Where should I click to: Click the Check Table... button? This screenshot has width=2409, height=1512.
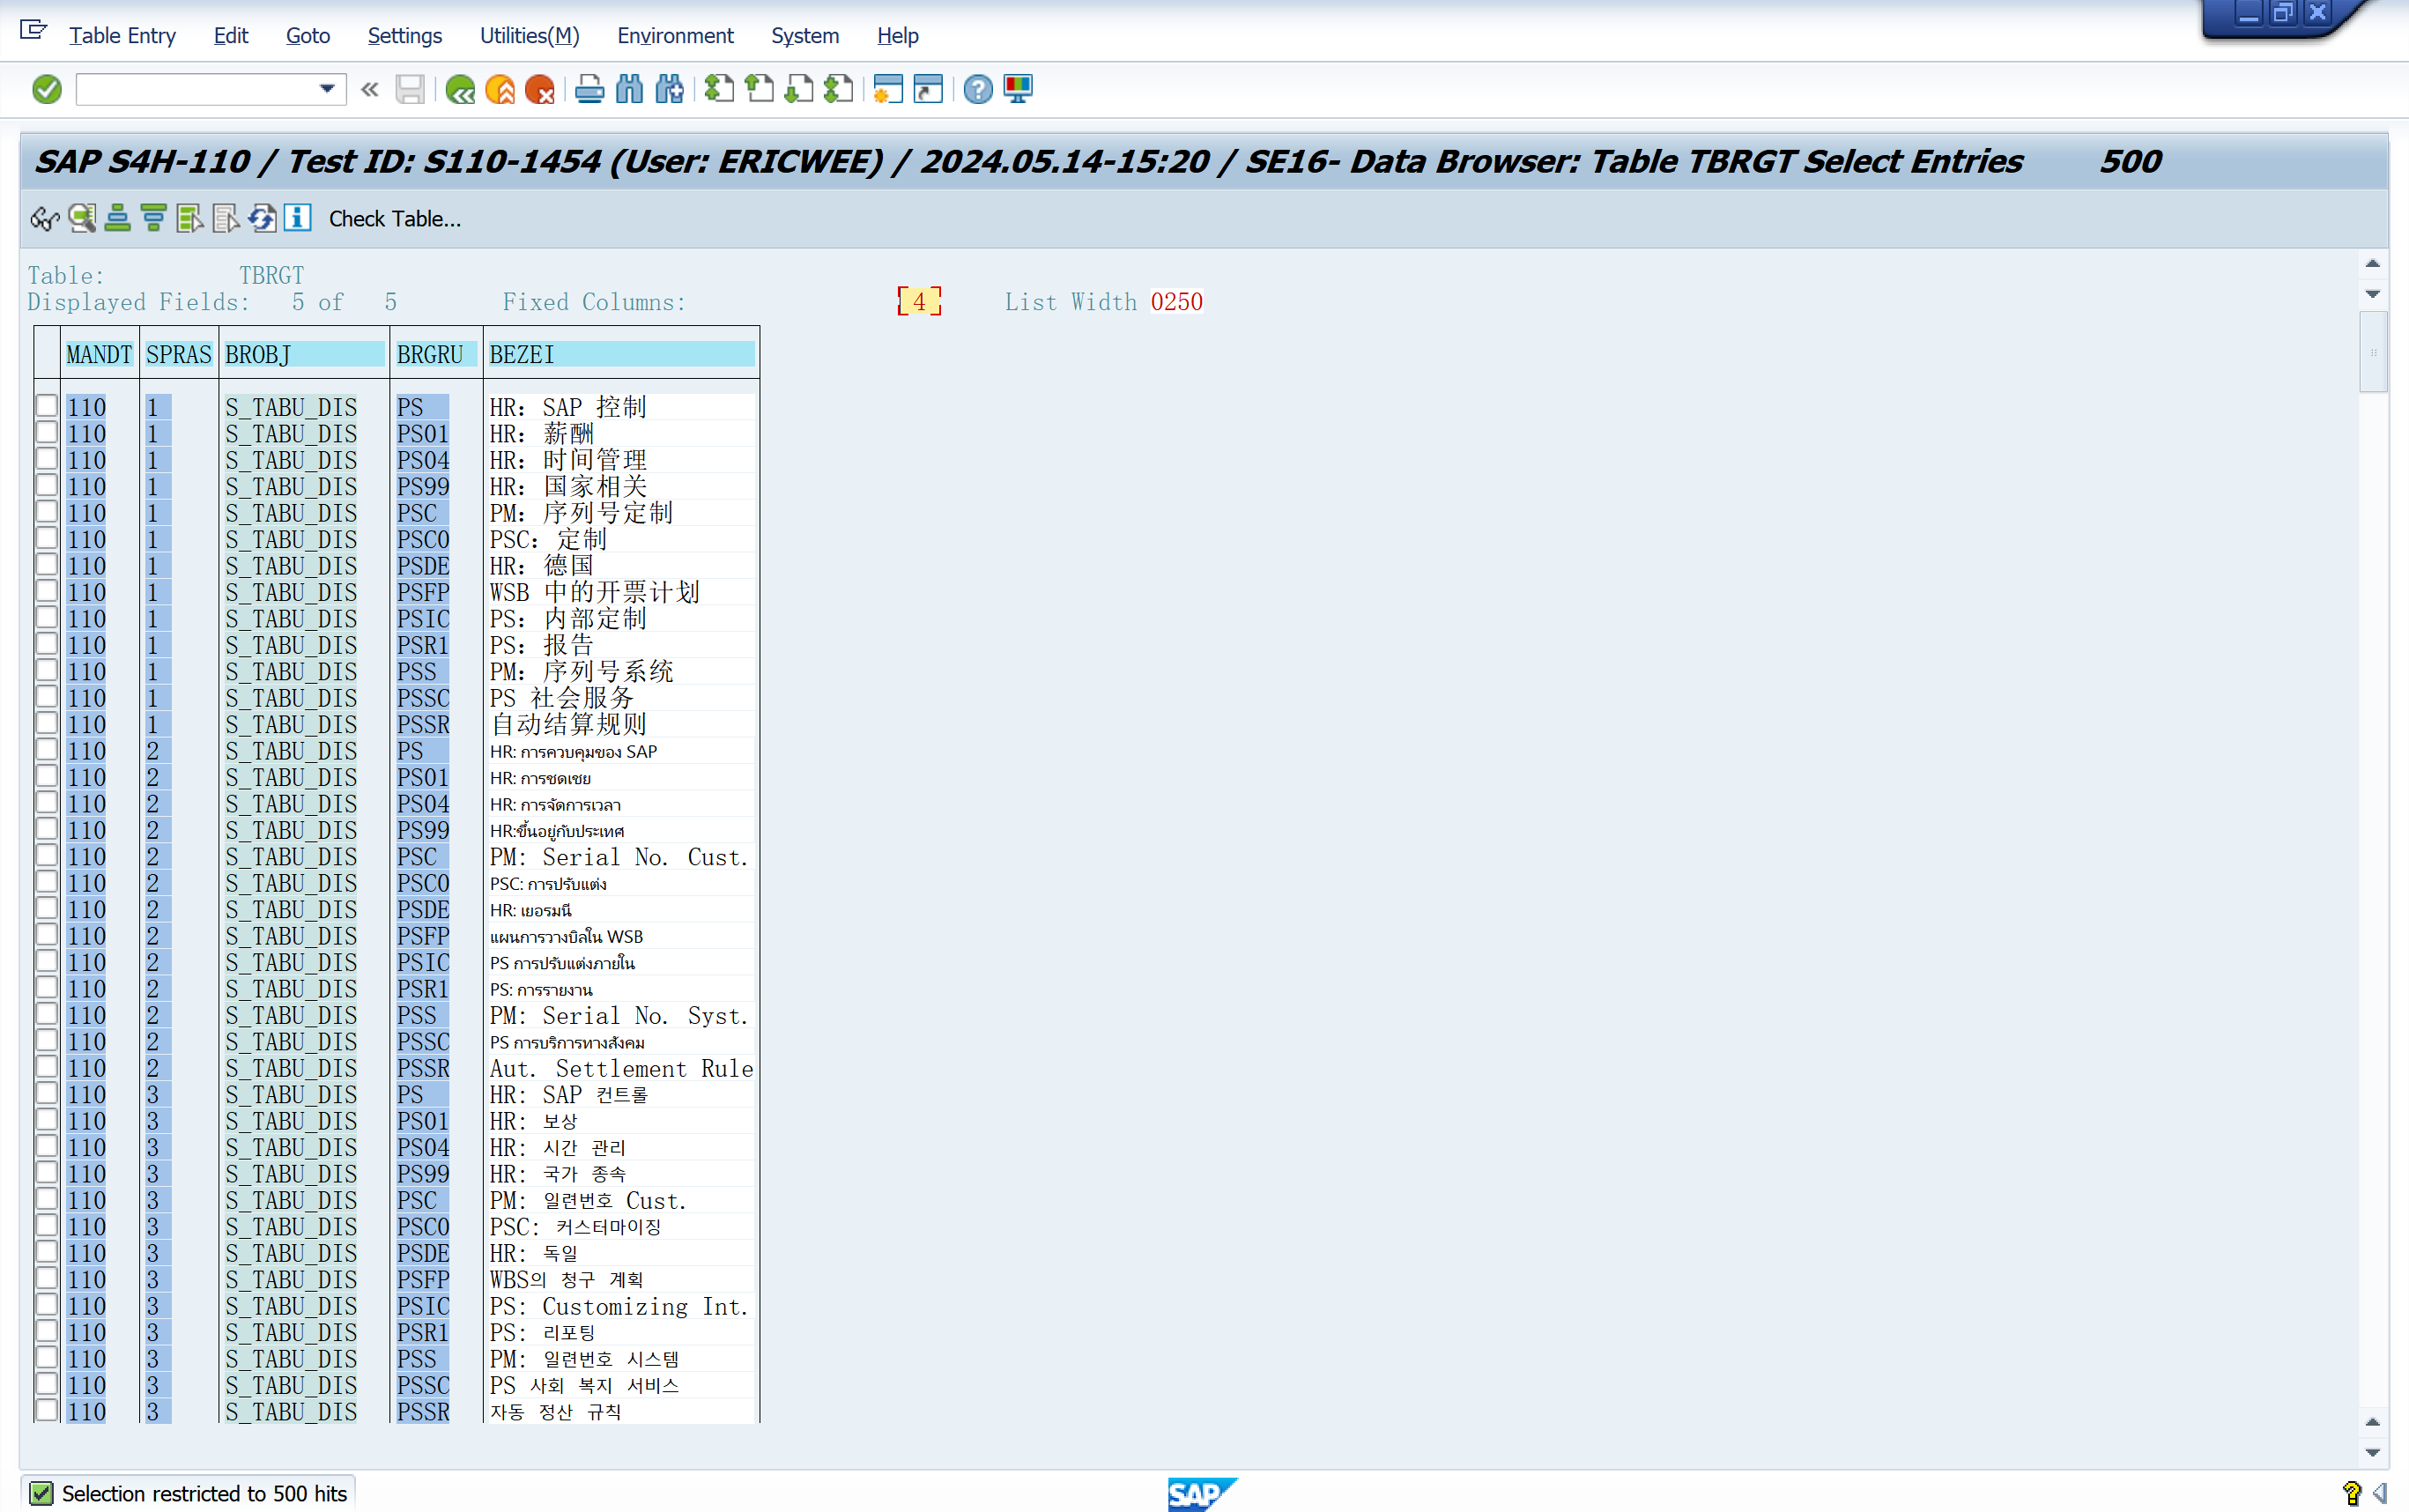pyautogui.click(x=395, y=219)
